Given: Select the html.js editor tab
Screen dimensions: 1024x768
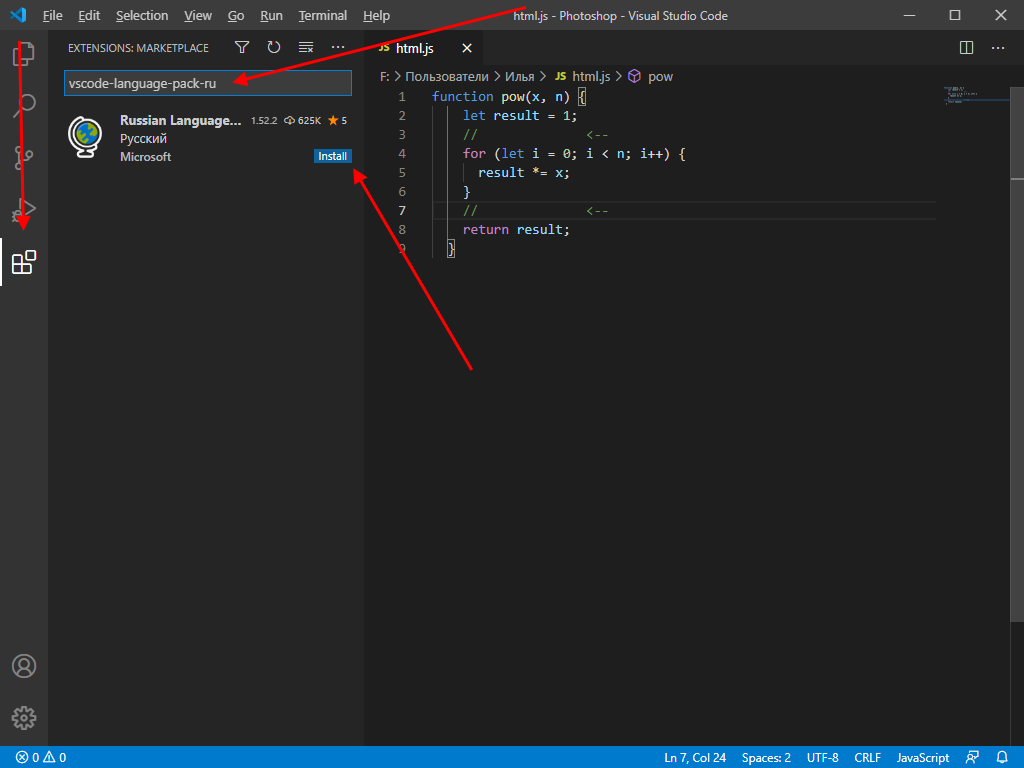Looking at the screenshot, I should (413, 47).
